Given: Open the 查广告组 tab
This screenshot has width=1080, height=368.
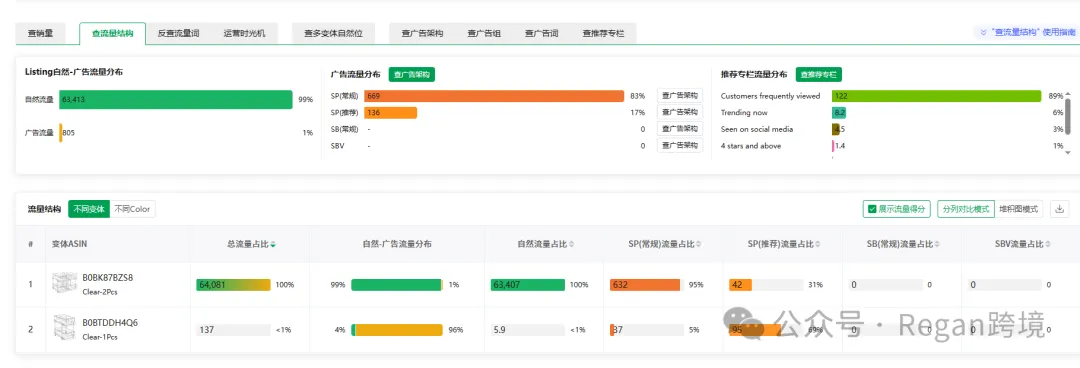Looking at the screenshot, I should [x=484, y=33].
